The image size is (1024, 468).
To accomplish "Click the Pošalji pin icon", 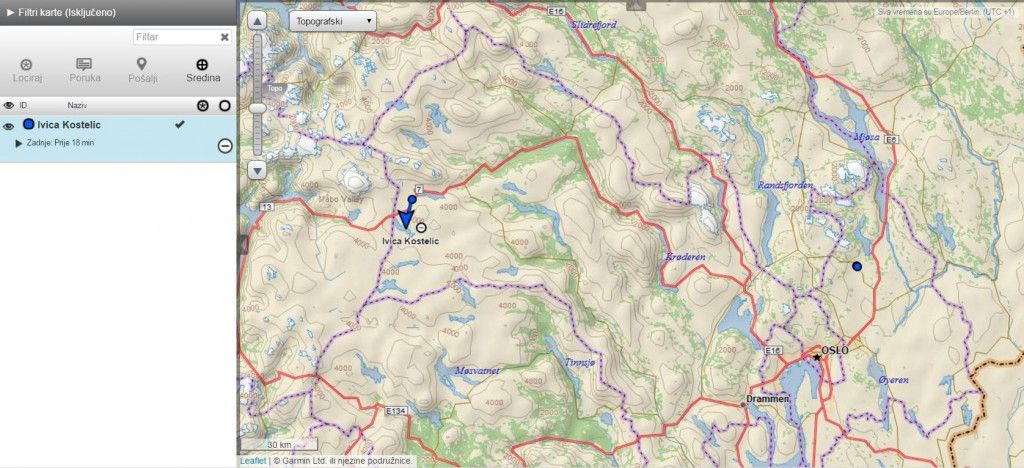I will point(141,64).
